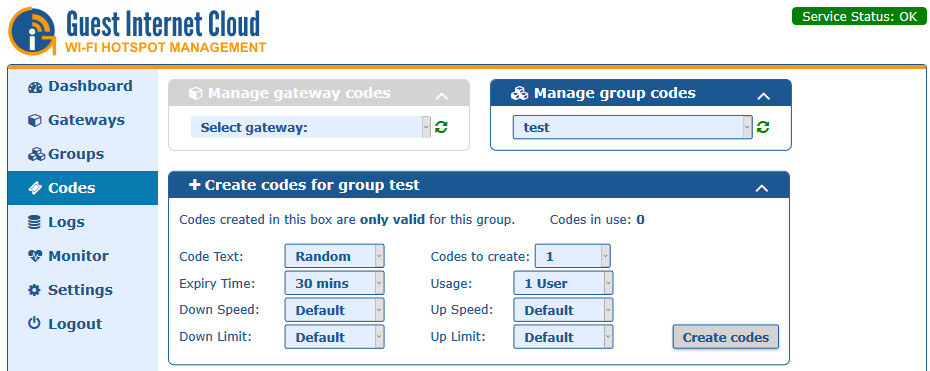Open the Up Limit dropdown
This screenshot has height=371, width=930.
tap(563, 337)
